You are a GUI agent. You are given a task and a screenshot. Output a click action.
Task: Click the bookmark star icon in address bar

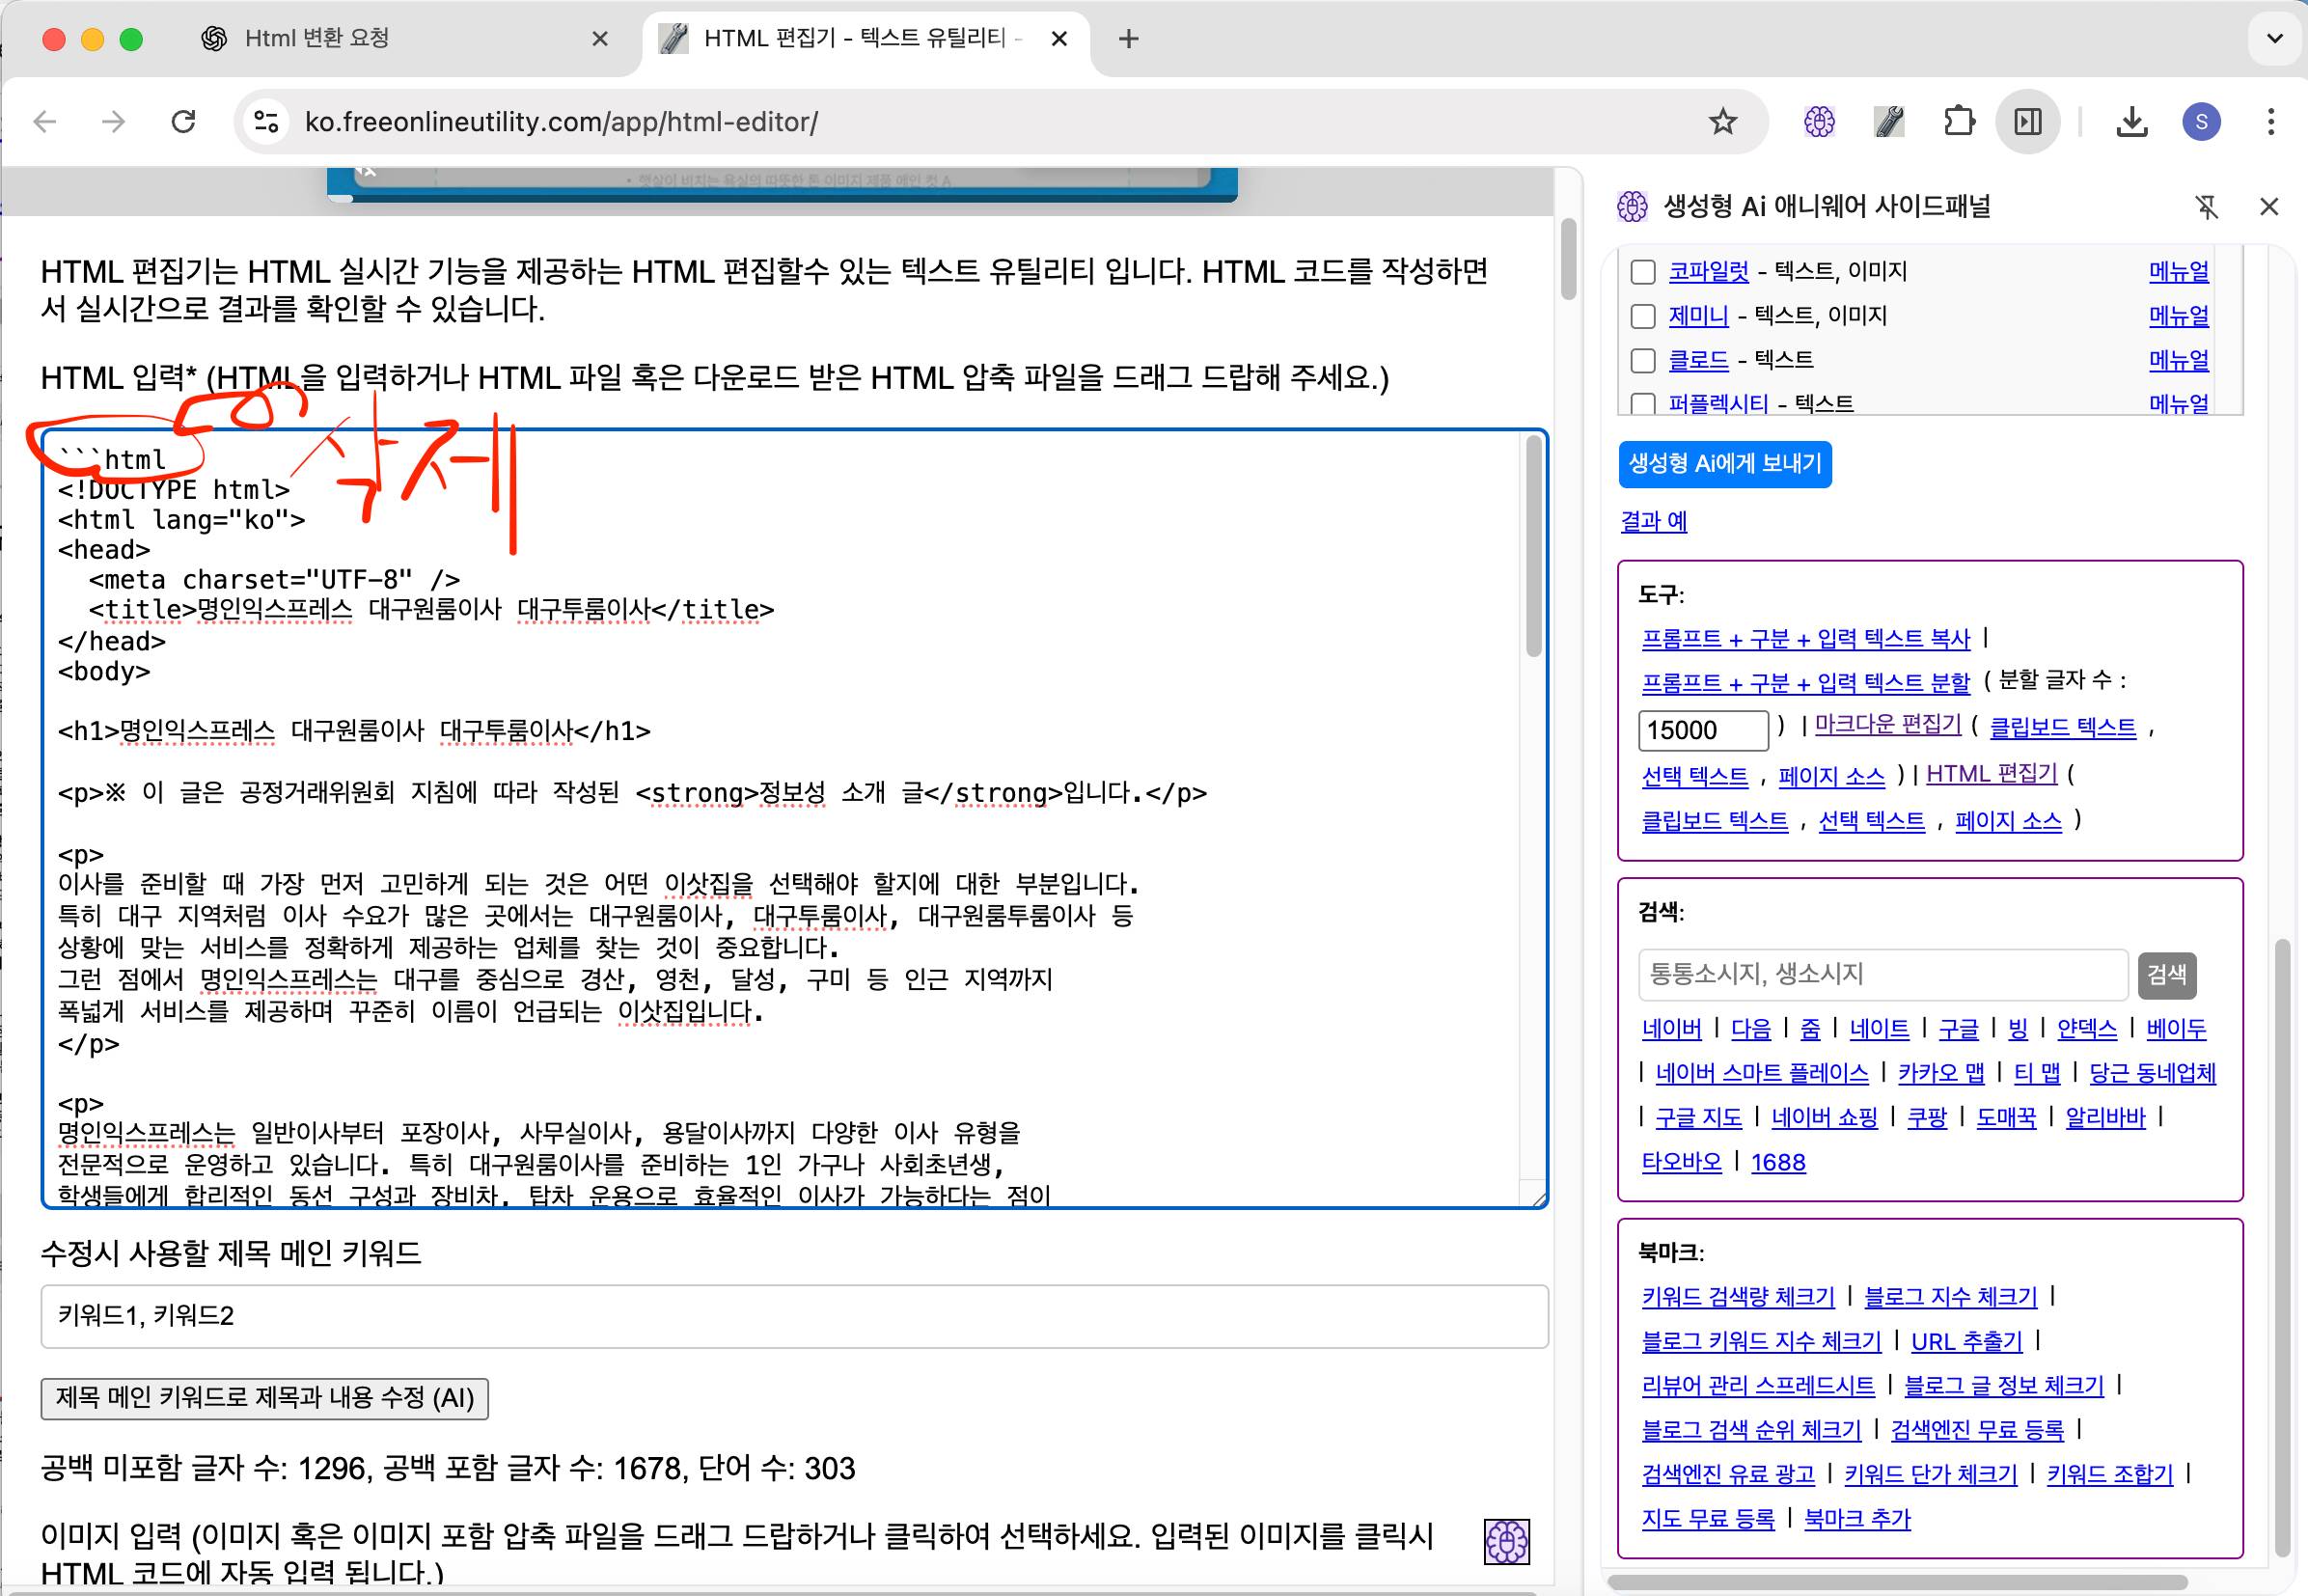pos(1722,122)
